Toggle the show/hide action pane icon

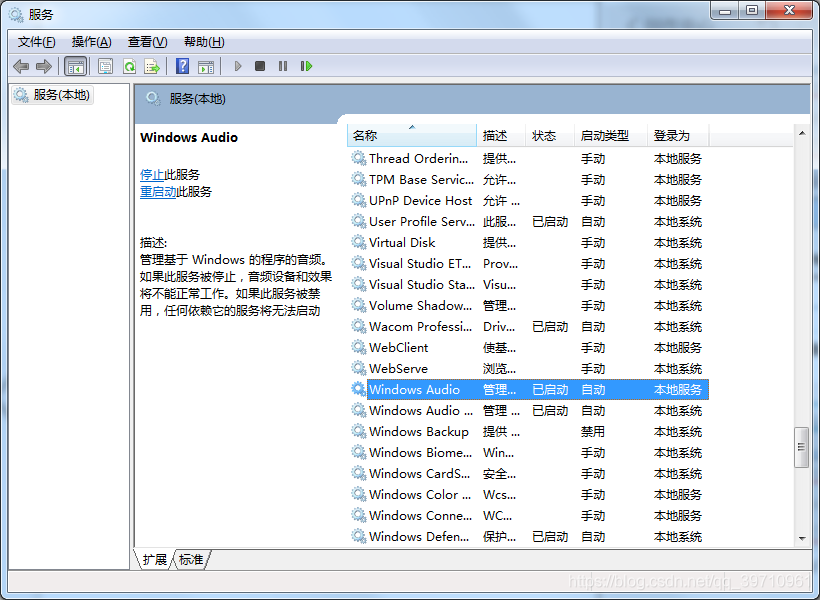[x=206, y=66]
